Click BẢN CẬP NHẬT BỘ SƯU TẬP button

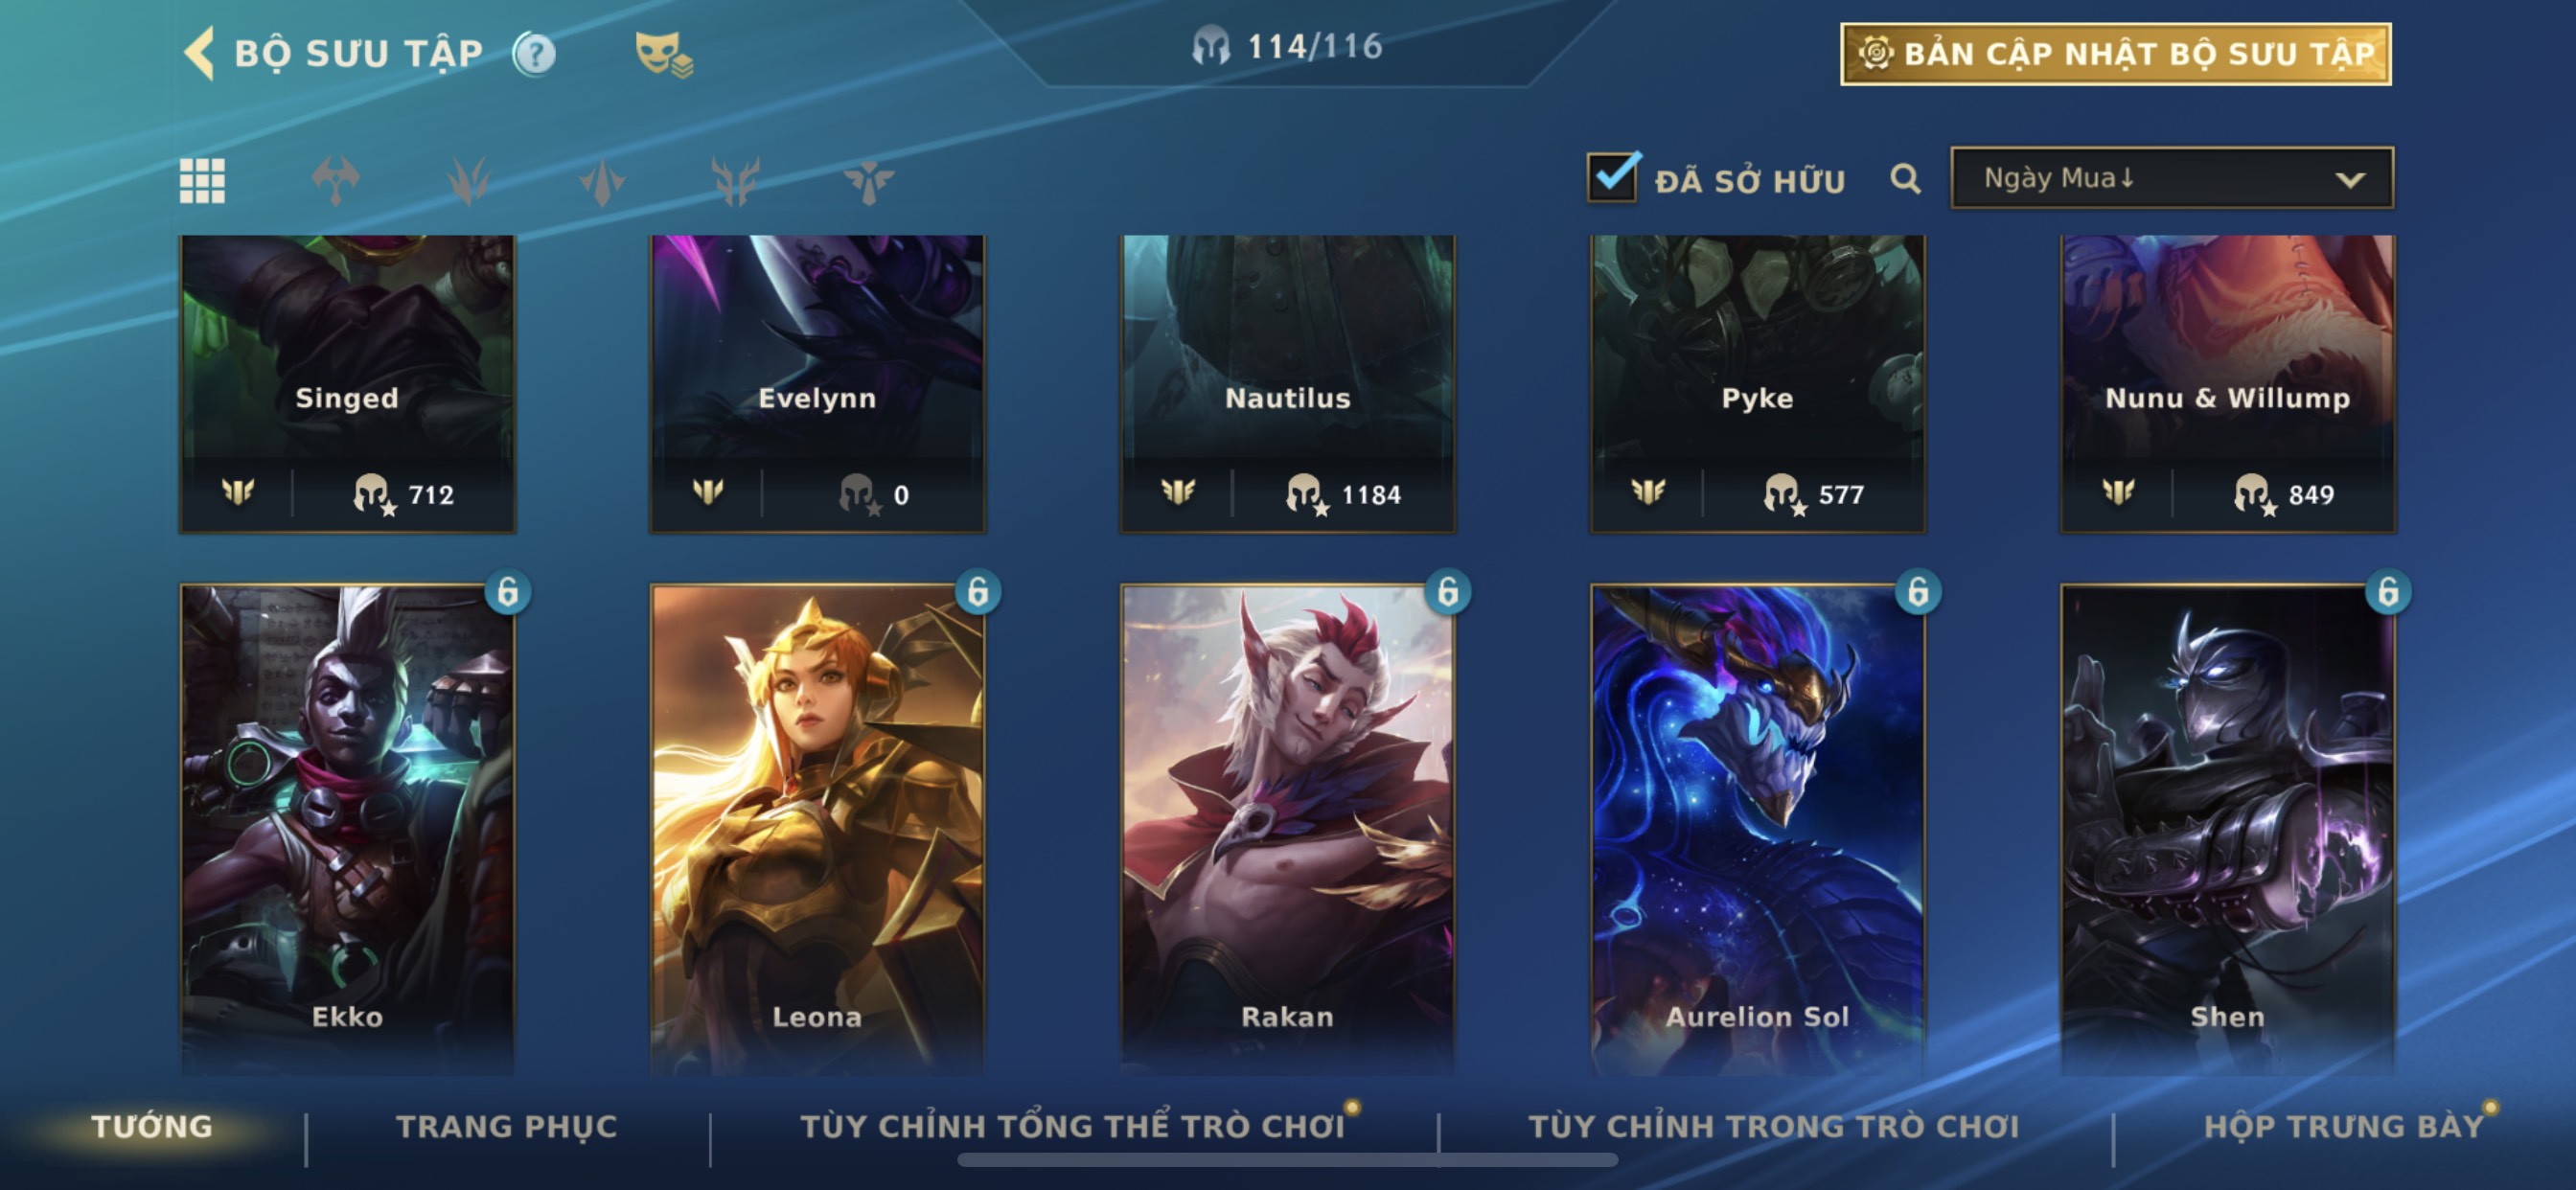(2115, 54)
